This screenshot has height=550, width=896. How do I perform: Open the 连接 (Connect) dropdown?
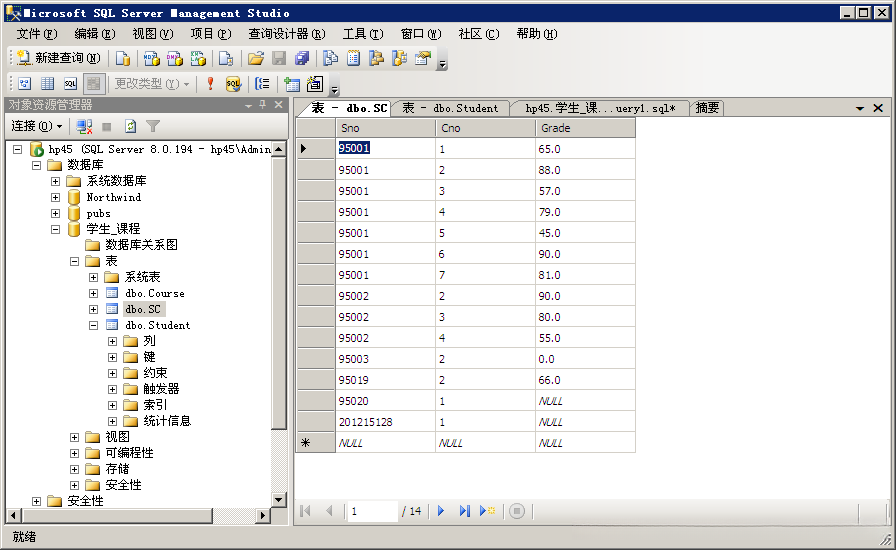(x=37, y=126)
